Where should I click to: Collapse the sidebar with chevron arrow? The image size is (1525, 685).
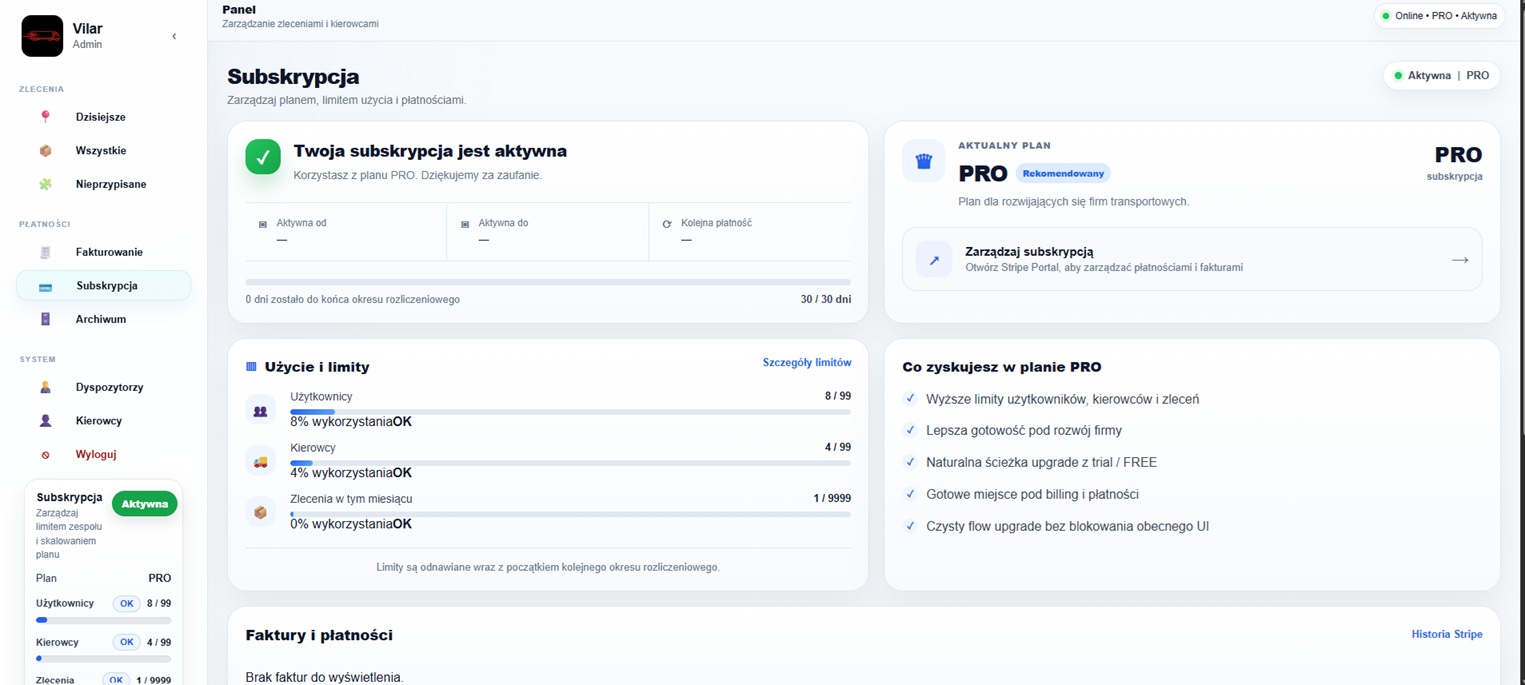(174, 36)
